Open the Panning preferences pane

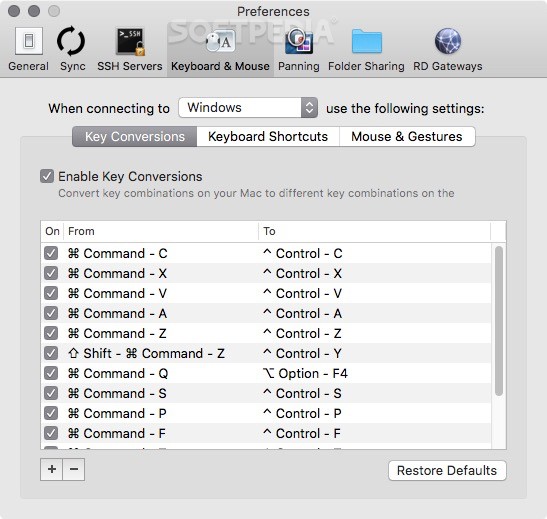point(299,49)
